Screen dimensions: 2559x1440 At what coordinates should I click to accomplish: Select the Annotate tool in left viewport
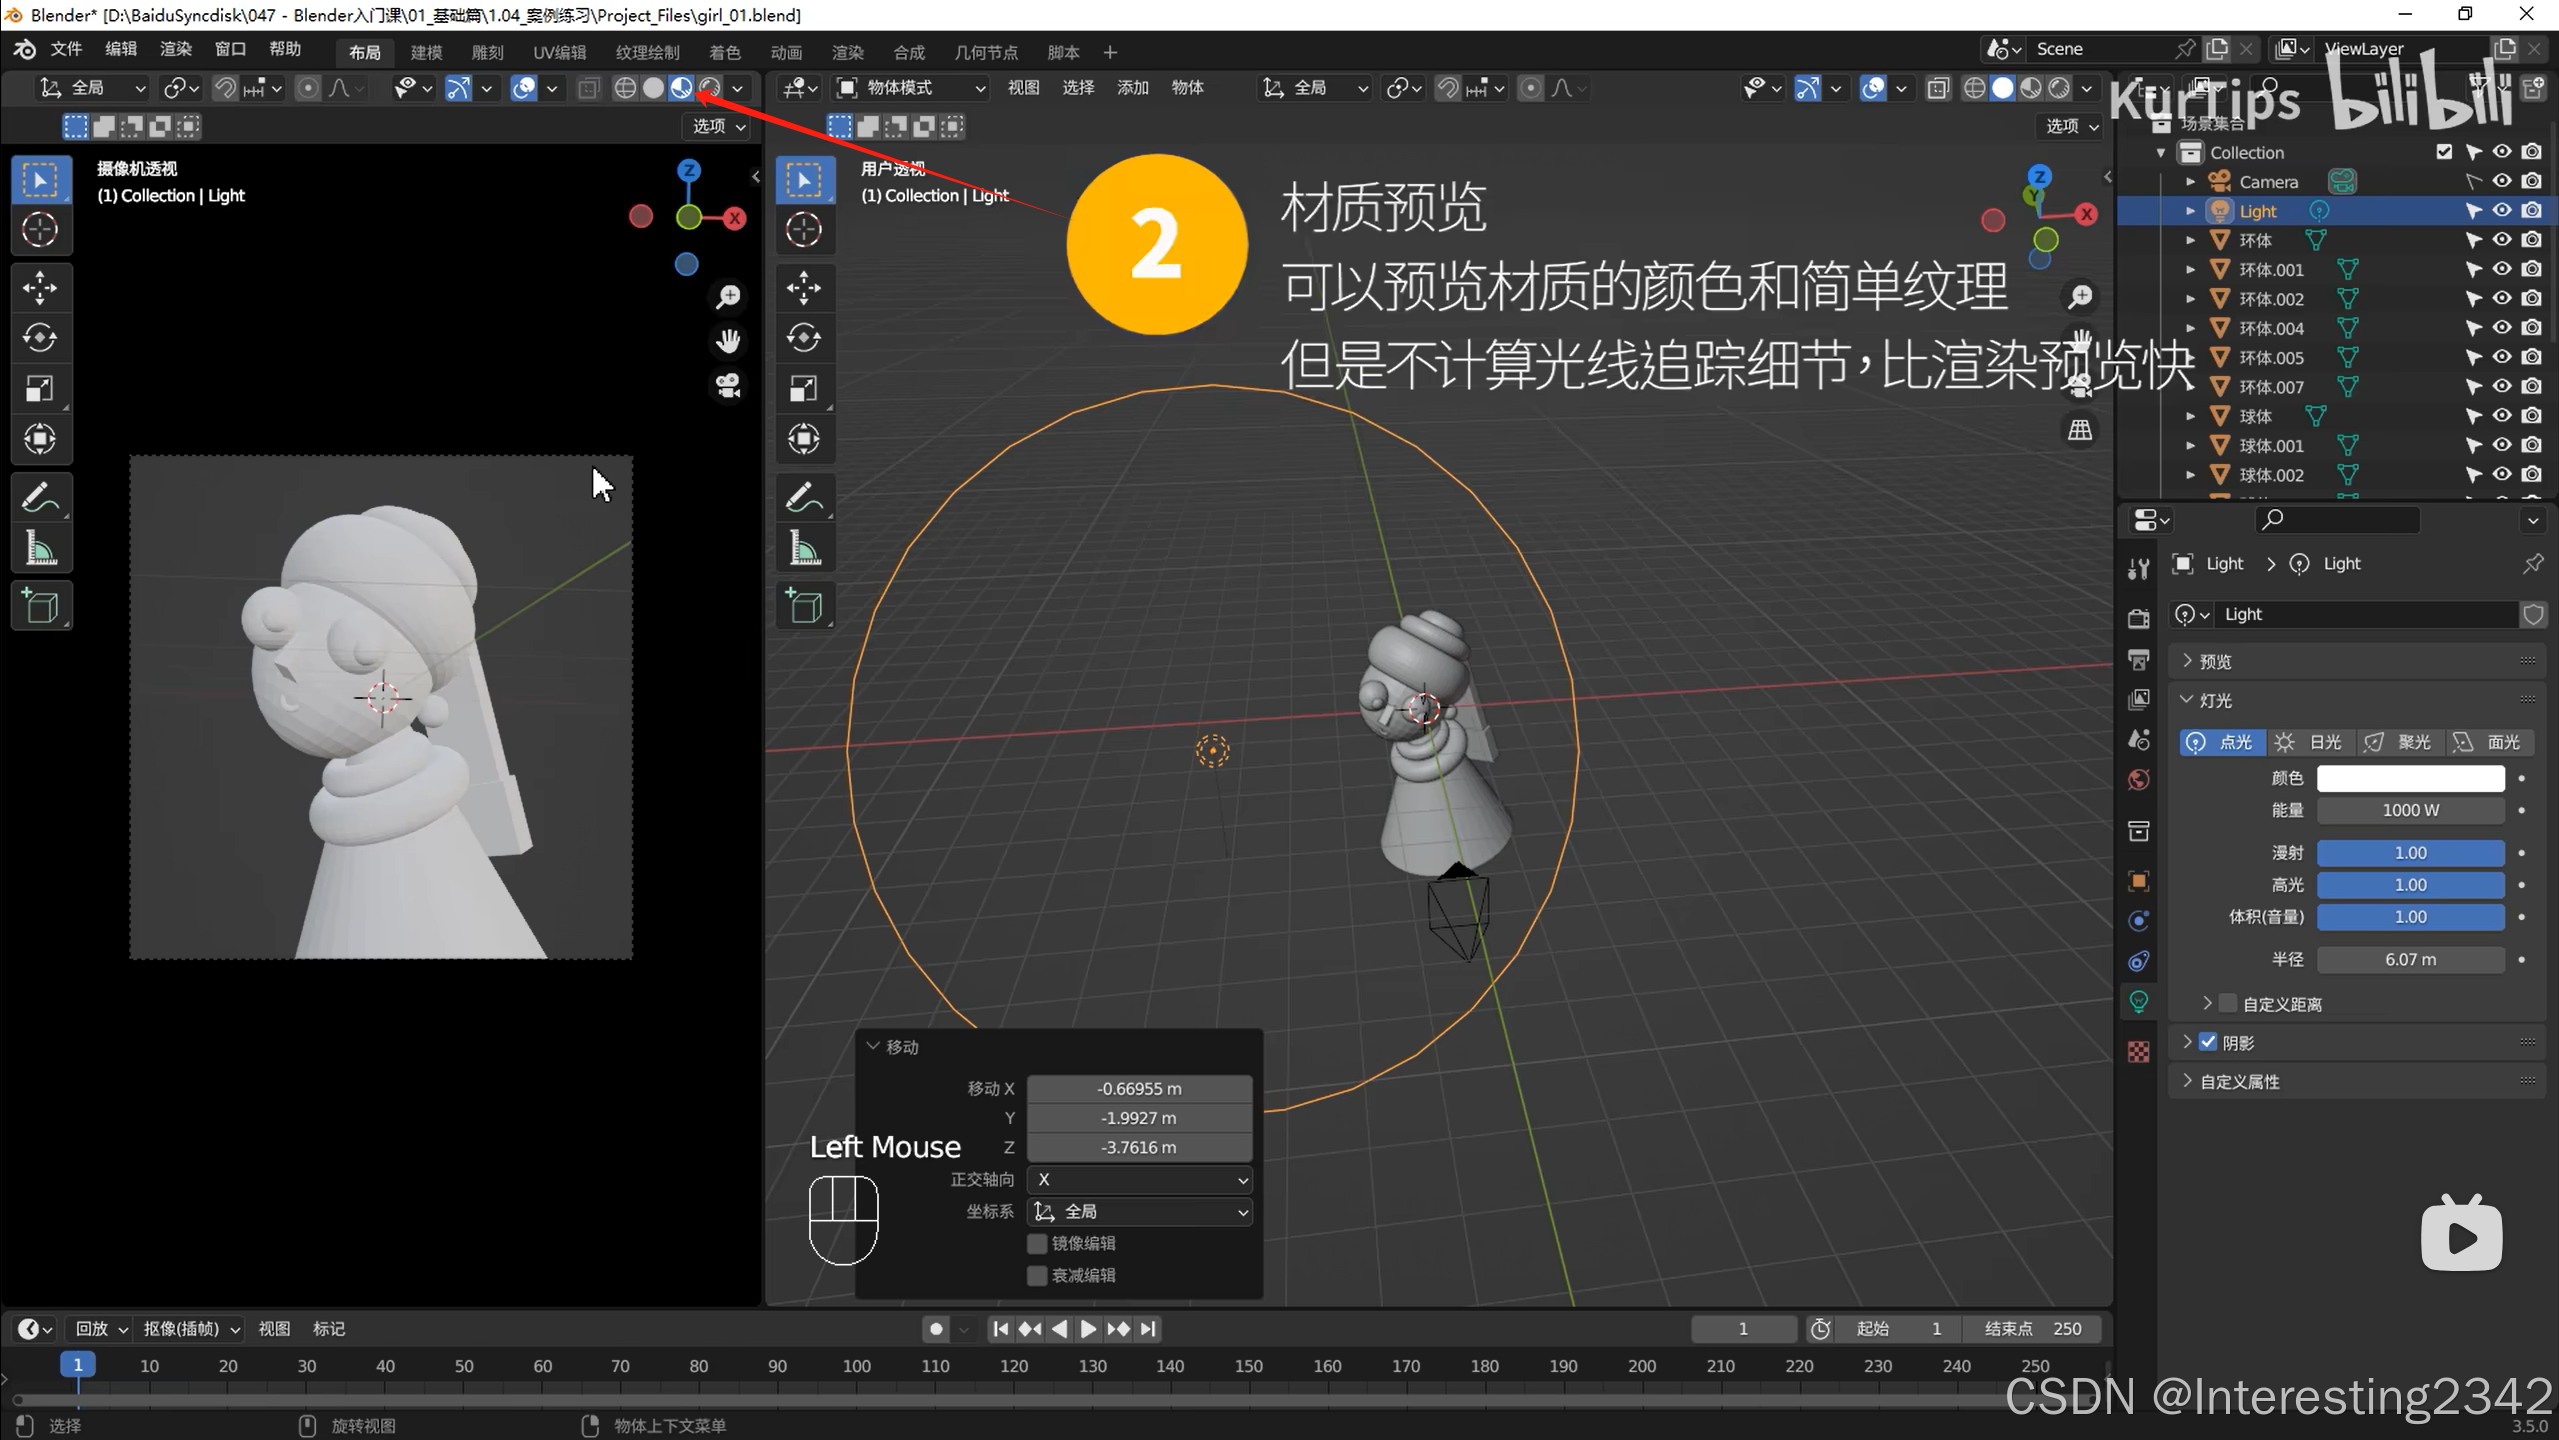click(40, 497)
